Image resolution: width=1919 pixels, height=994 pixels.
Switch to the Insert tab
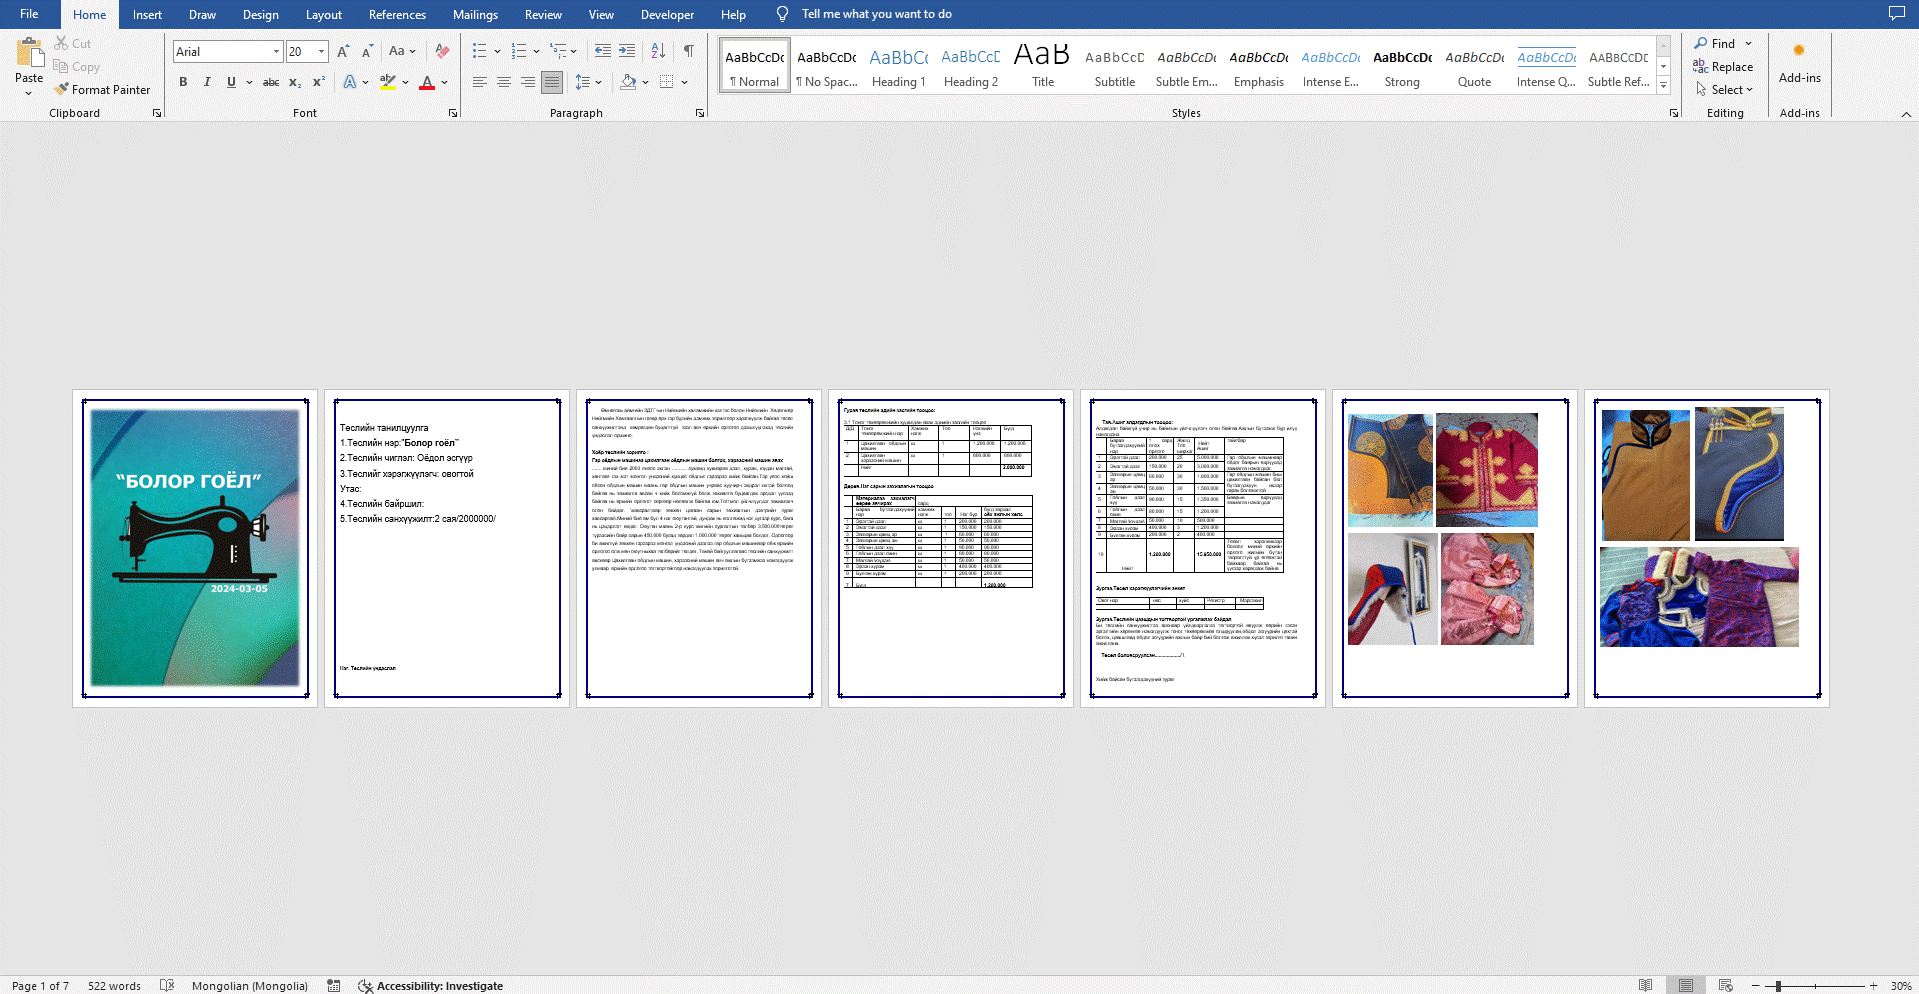147,14
